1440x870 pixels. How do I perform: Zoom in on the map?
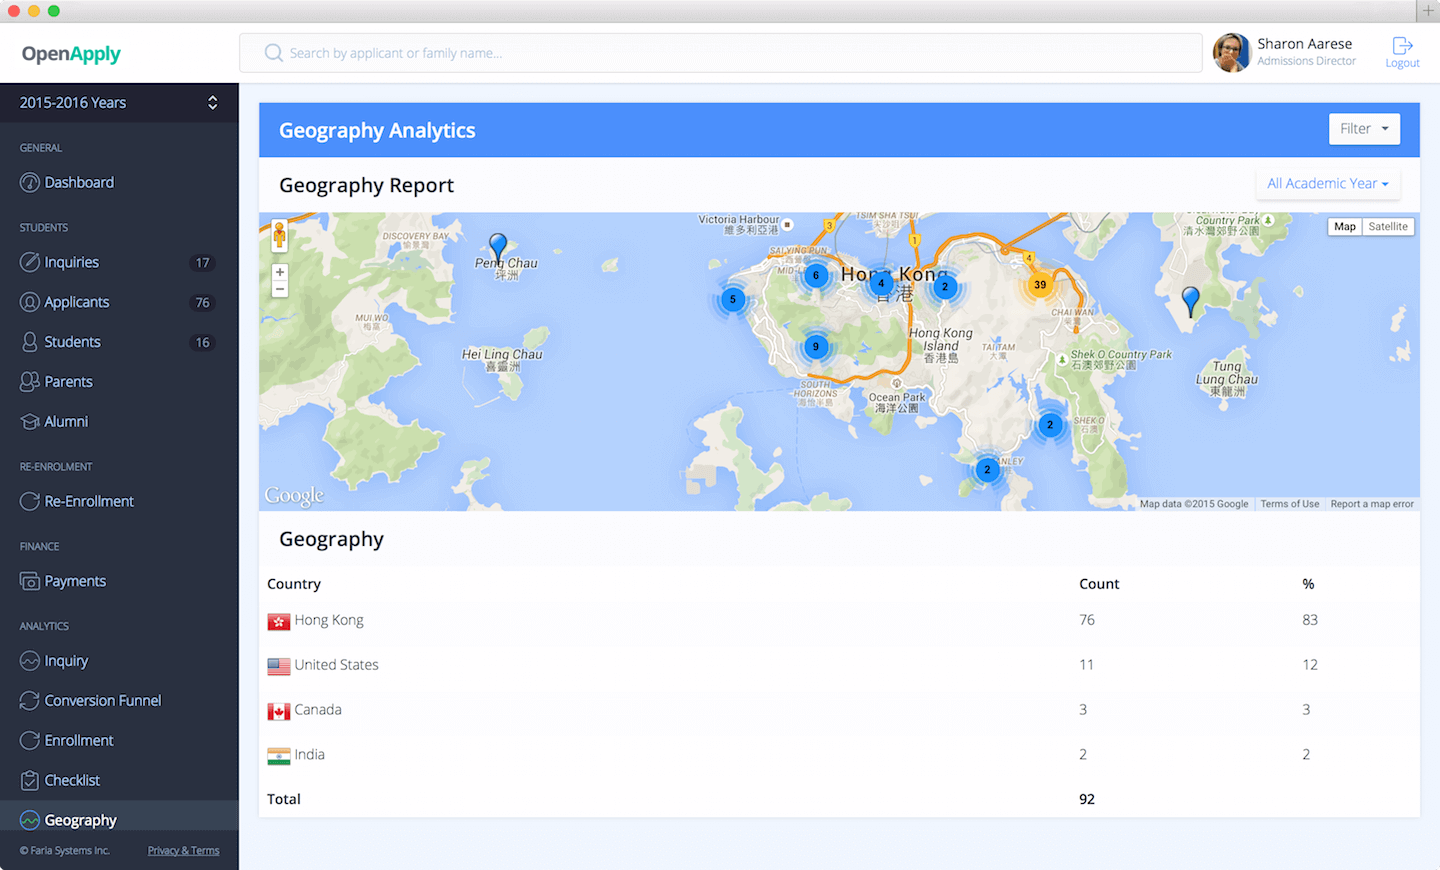[x=280, y=272]
